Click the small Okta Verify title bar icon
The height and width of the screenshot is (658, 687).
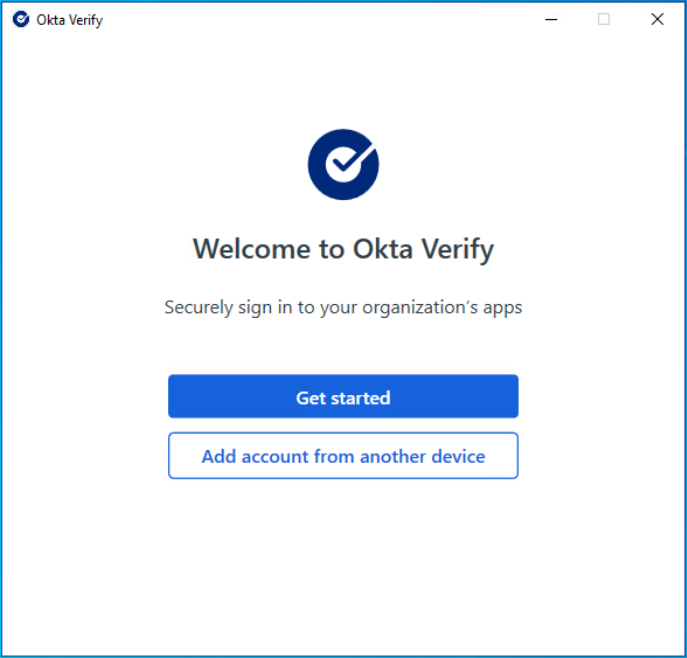click(x=21, y=19)
